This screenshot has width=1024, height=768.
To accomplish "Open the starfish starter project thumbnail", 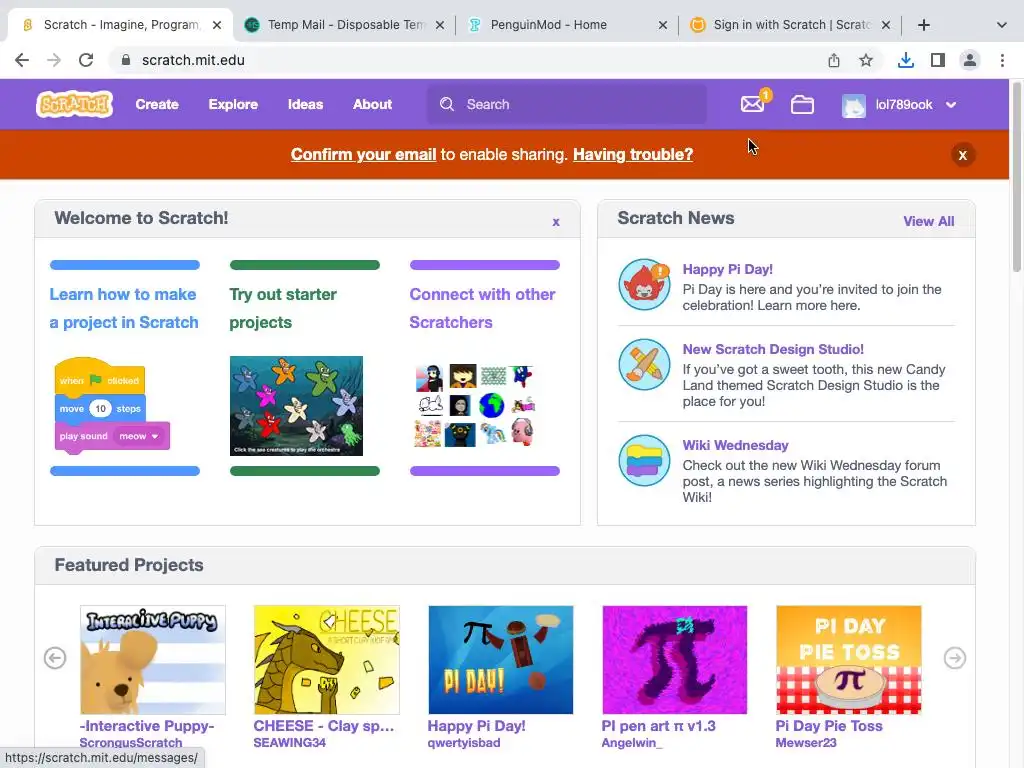I will (x=296, y=406).
